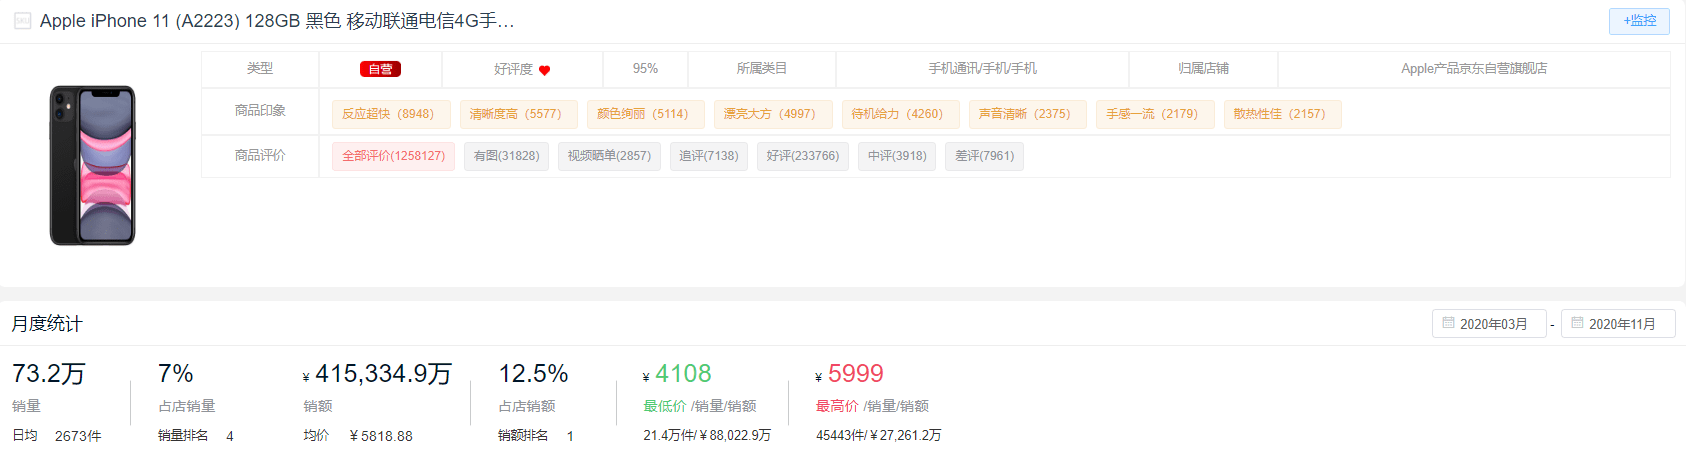This screenshot has height=462, width=1686.
Task: Click the highest price 5999 value
Action: click(x=855, y=374)
